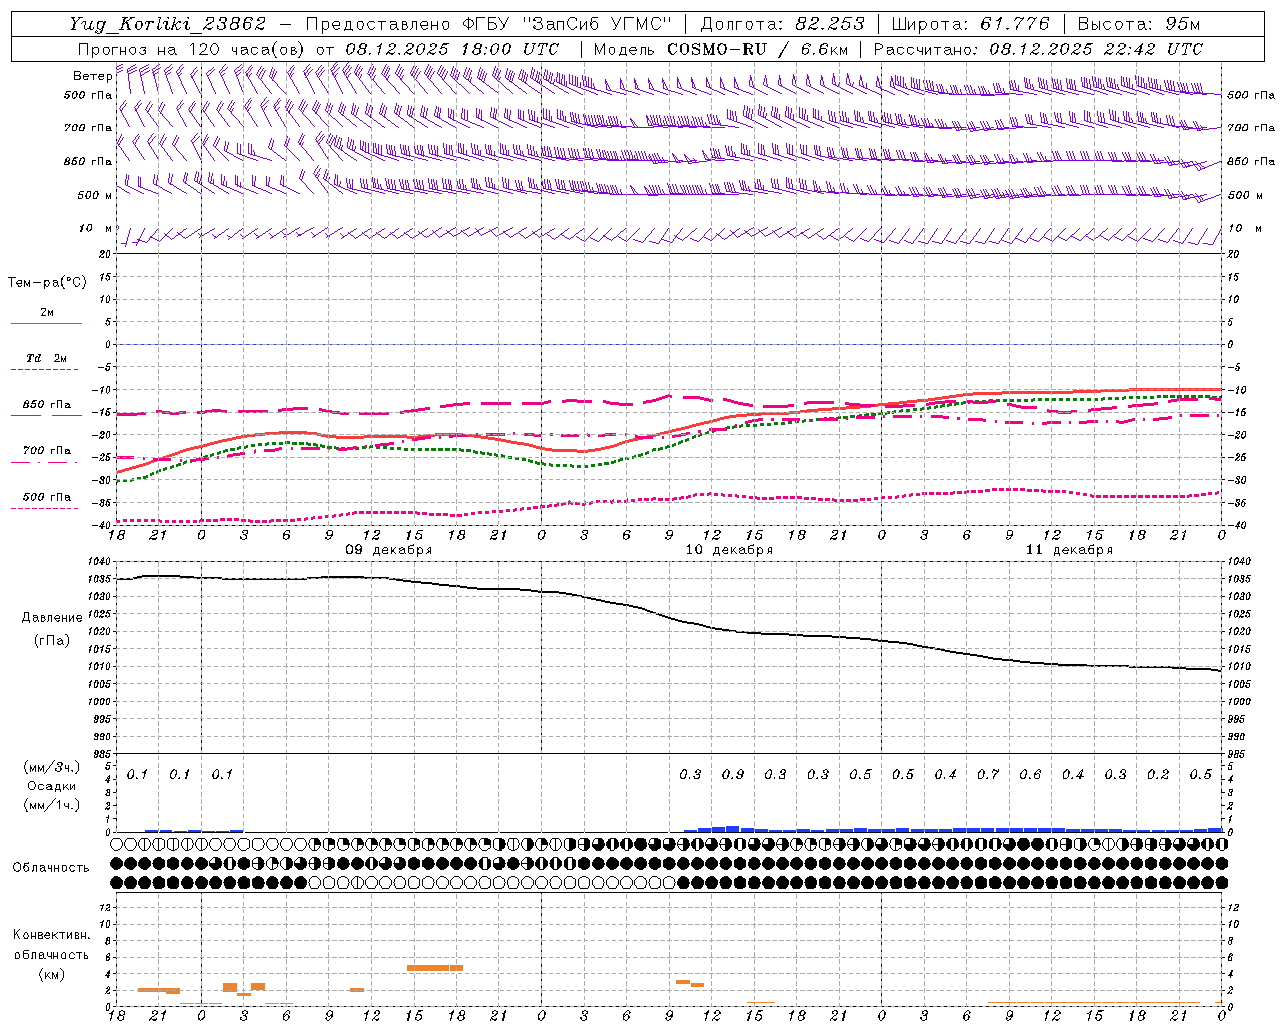Click the Давление pressure panel label
This screenshot has width=1280, height=1024.
[52, 618]
